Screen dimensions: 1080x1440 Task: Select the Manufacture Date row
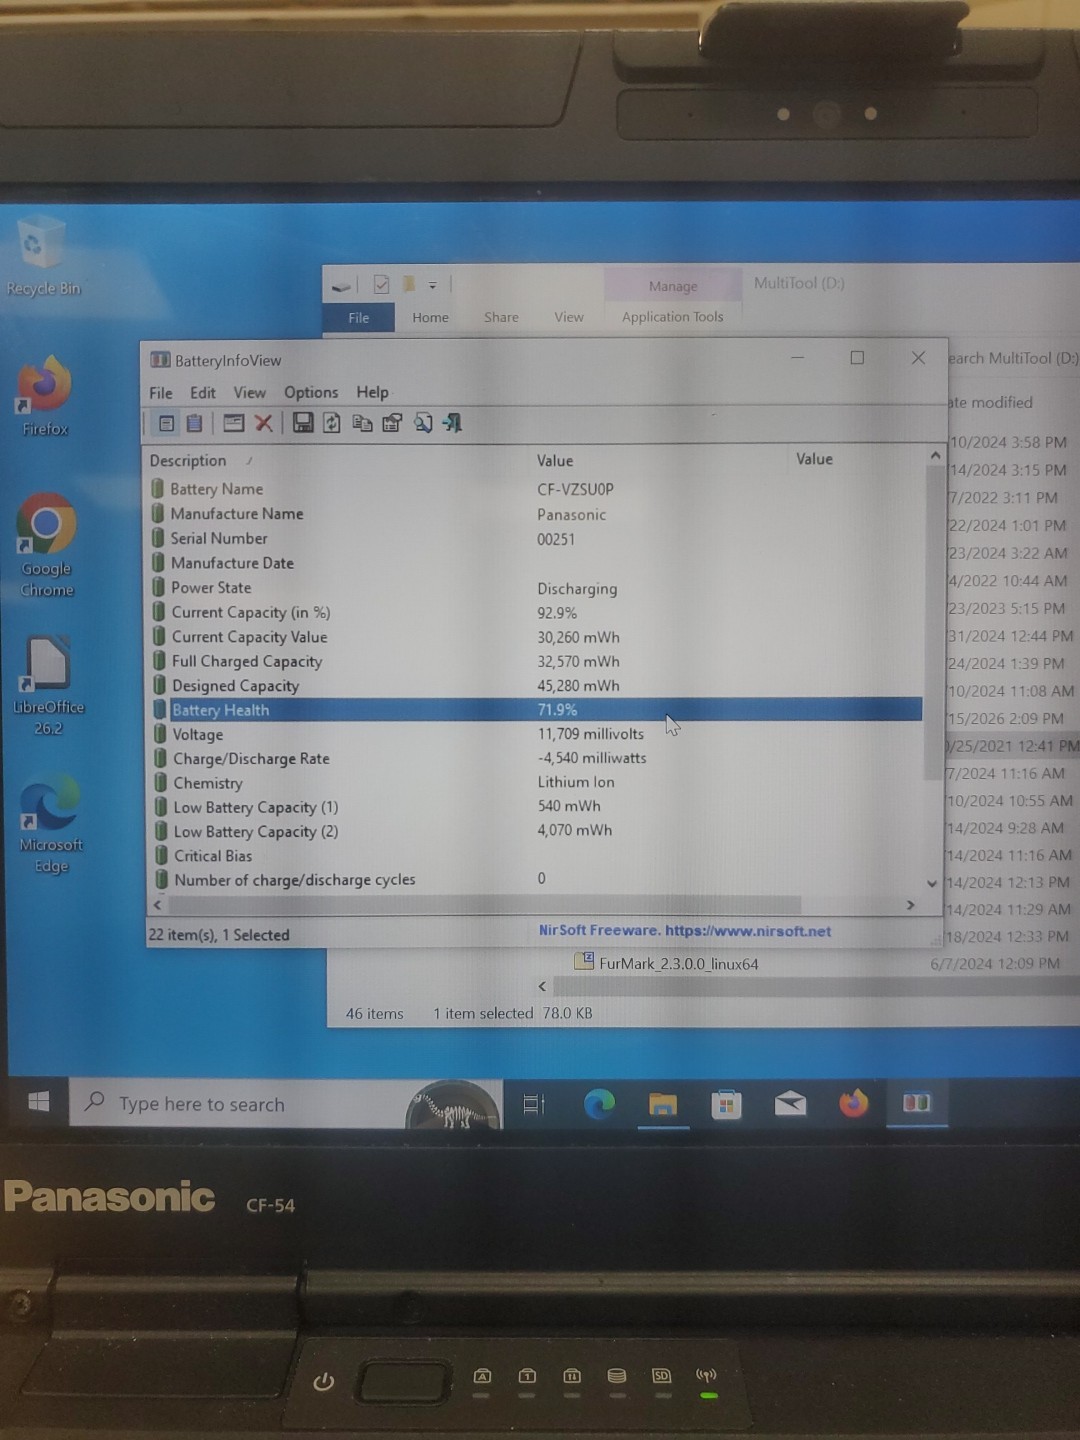click(x=535, y=563)
